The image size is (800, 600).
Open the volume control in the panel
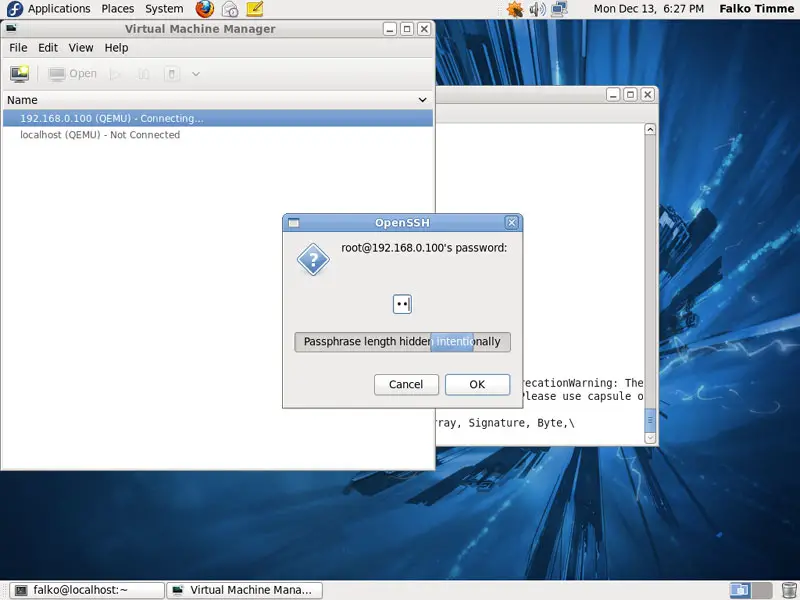tap(537, 9)
